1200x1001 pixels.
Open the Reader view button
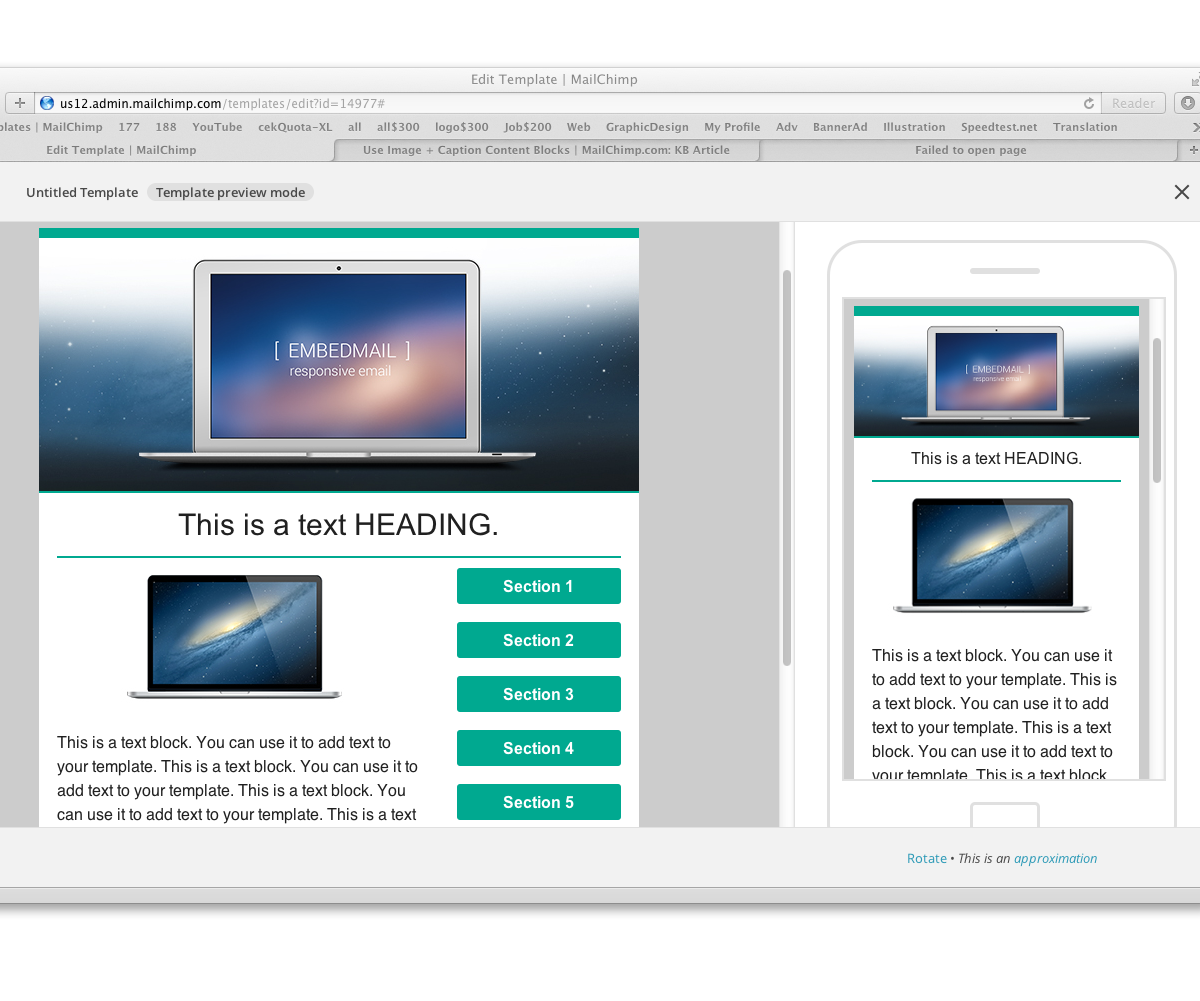(1133, 103)
